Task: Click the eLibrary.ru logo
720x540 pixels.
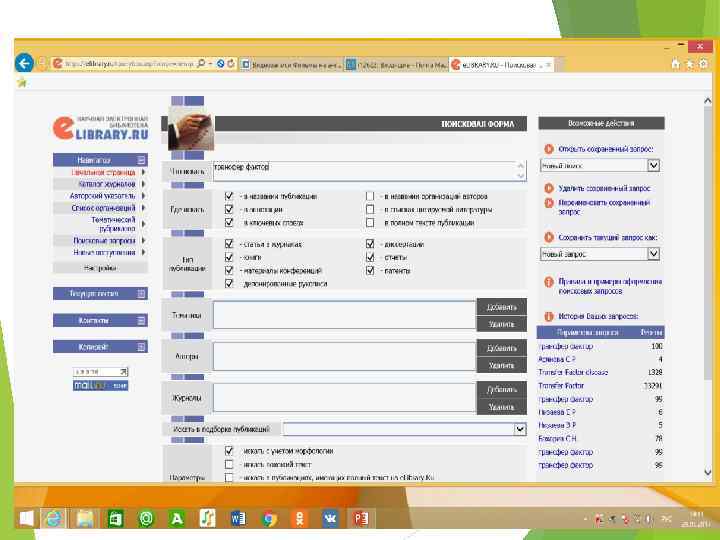Action: pyautogui.click(x=101, y=128)
